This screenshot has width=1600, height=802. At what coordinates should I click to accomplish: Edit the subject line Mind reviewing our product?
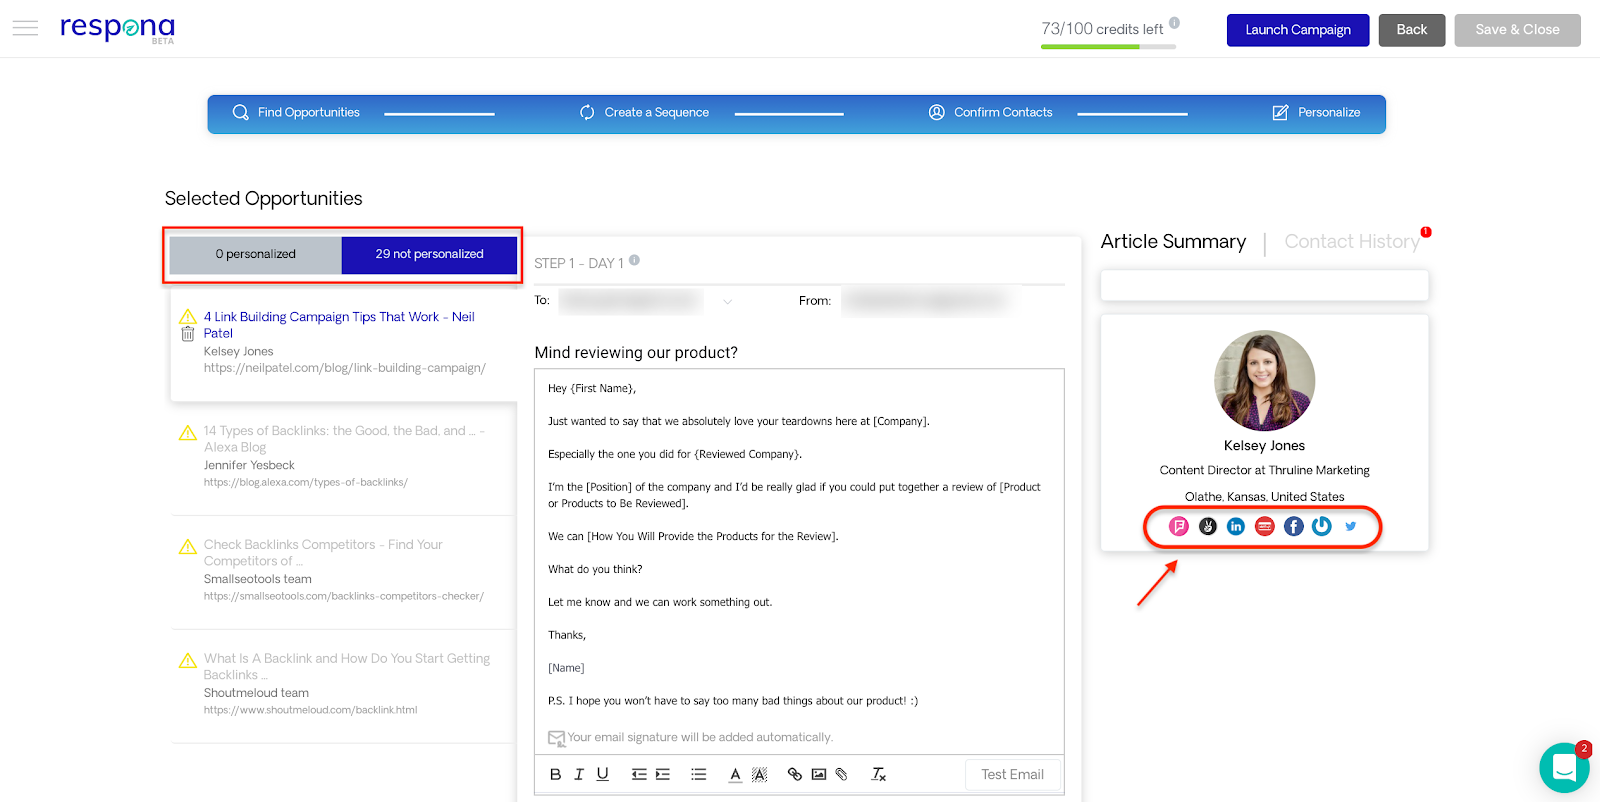tap(636, 352)
